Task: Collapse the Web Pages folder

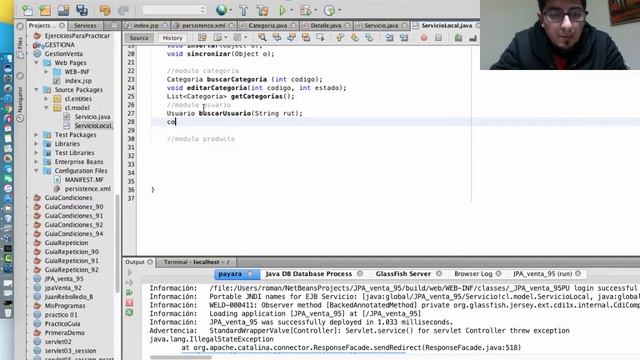Action: [36, 63]
